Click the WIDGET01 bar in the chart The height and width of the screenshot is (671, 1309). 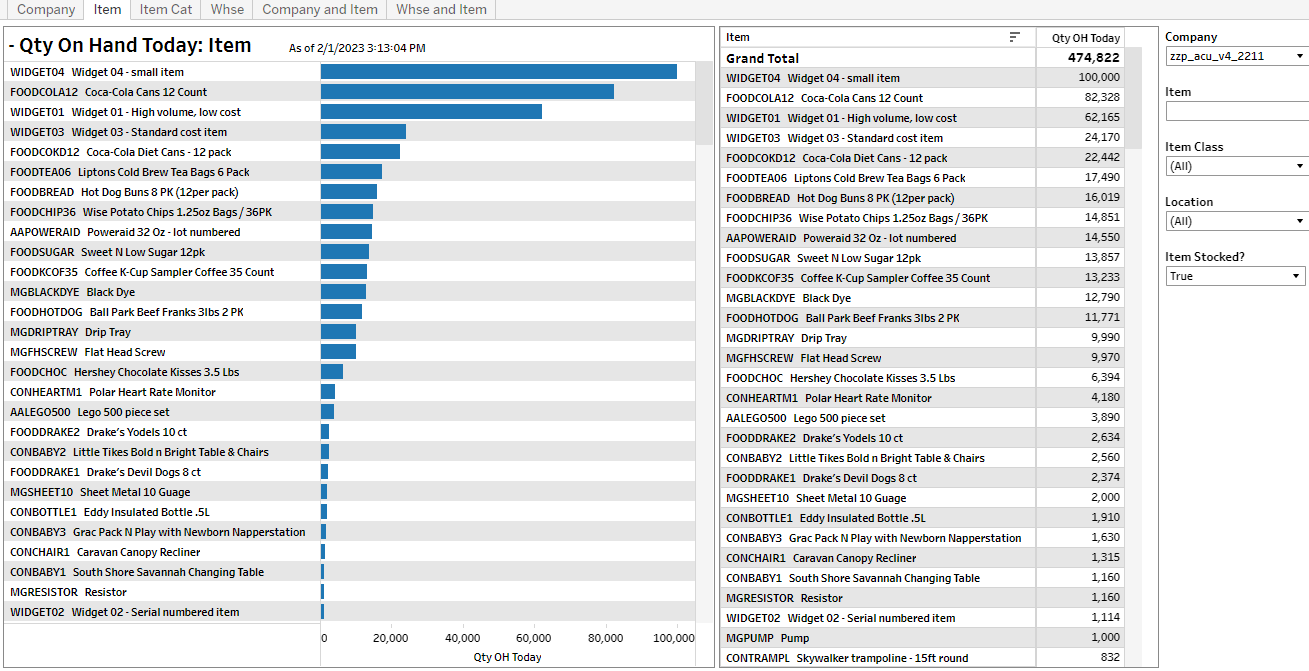coord(431,112)
